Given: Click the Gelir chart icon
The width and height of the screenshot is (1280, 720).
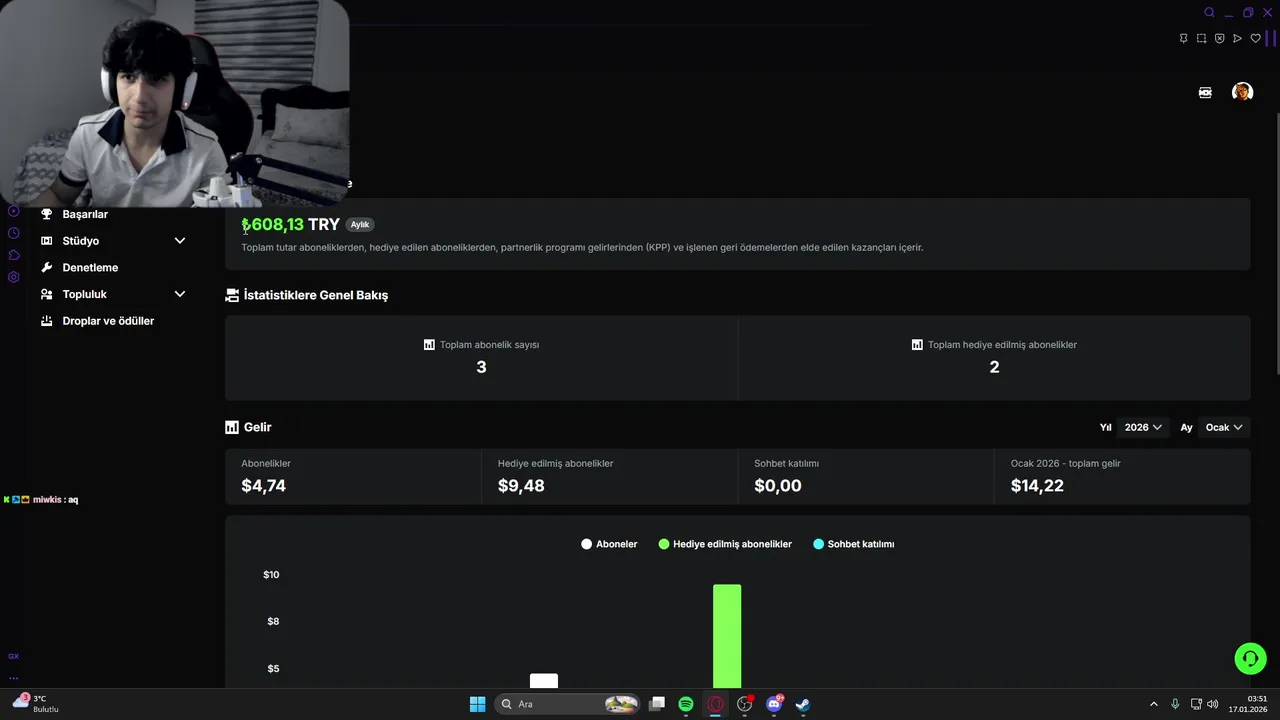Looking at the screenshot, I should tap(232, 427).
